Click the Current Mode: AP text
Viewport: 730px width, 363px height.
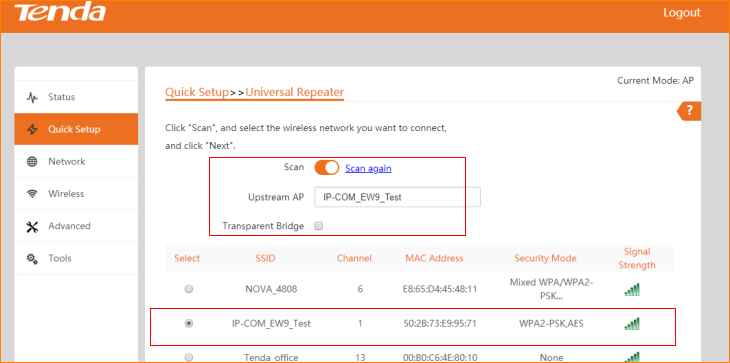click(656, 81)
